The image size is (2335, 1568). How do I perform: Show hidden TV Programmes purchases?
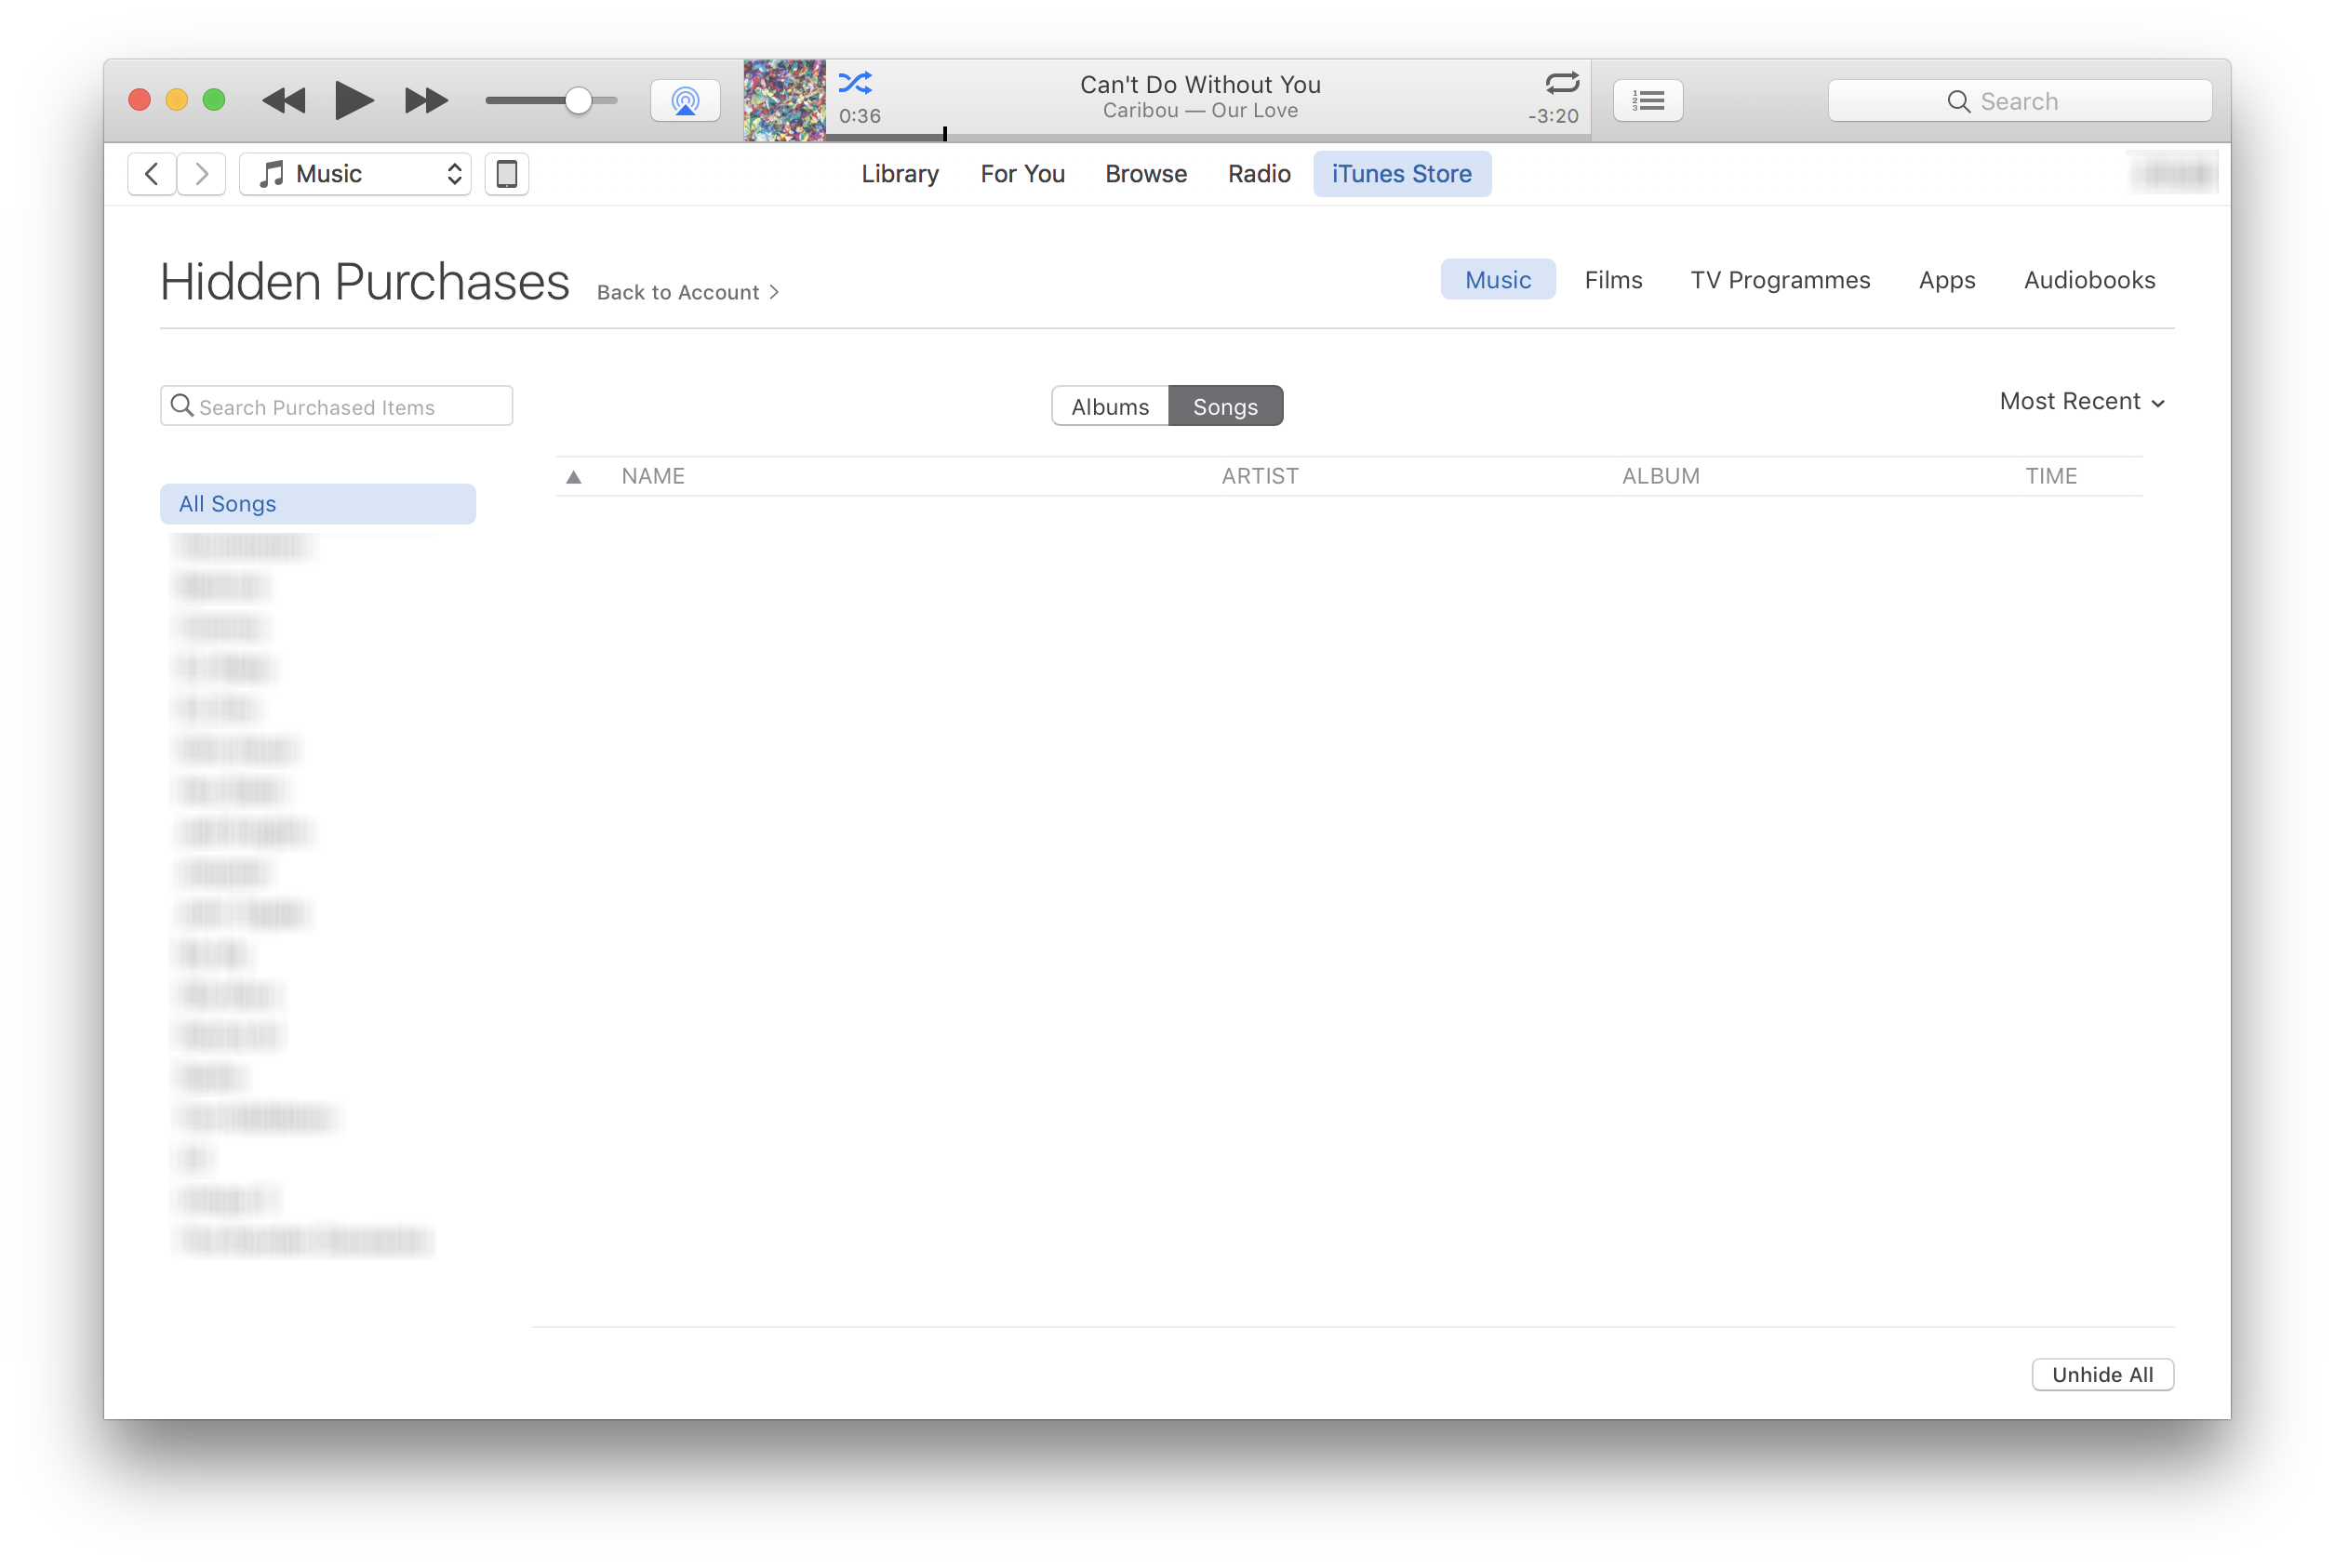(1780, 280)
